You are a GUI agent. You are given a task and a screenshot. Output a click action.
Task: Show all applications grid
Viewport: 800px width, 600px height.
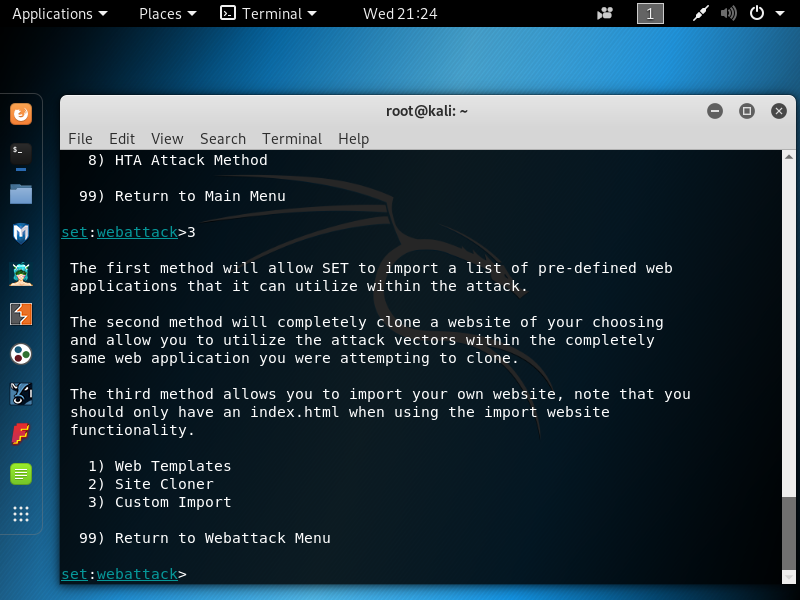point(21,514)
